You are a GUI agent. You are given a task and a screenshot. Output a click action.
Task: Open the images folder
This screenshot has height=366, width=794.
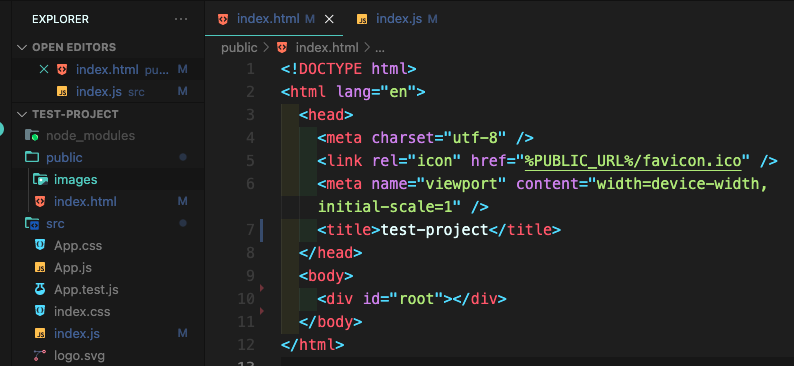pos(109,180)
